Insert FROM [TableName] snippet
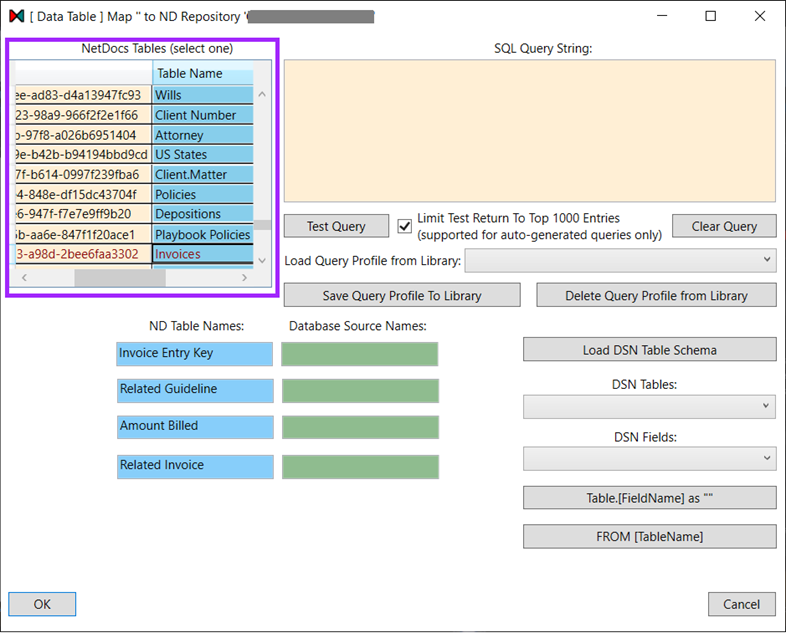The height and width of the screenshot is (633, 786). pyautogui.click(x=650, y=536)
